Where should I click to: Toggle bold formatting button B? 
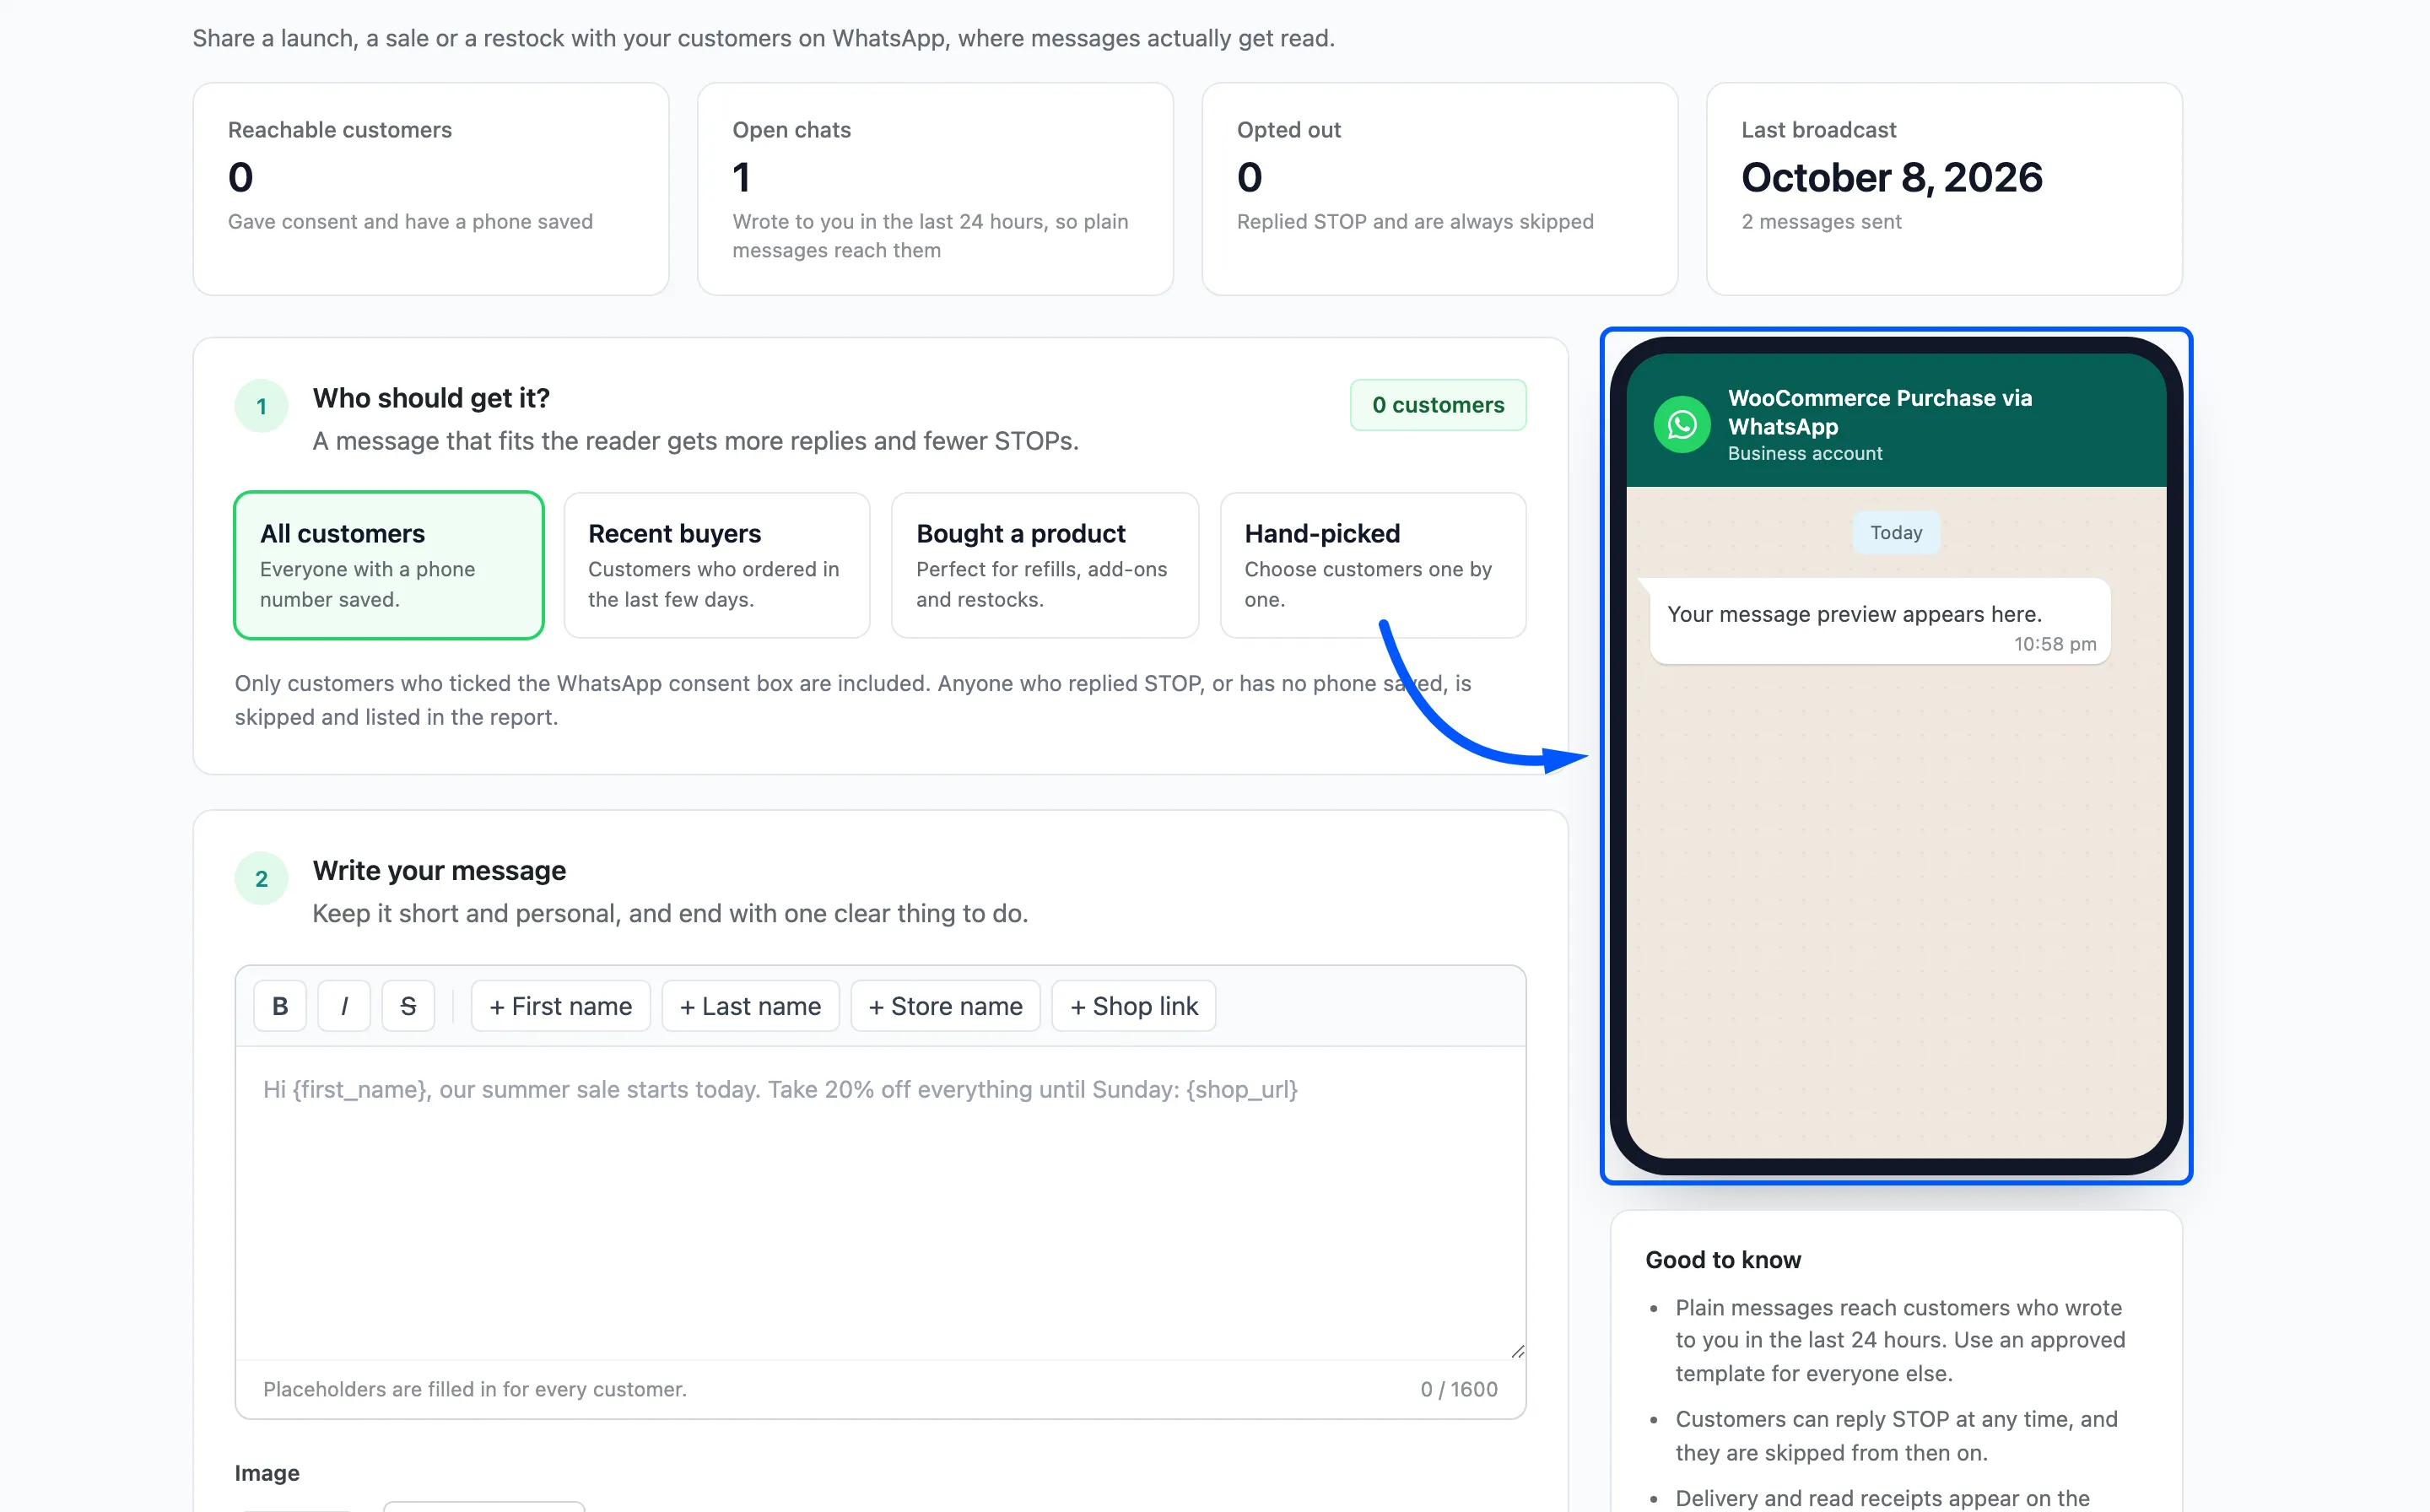[280, 1006]
